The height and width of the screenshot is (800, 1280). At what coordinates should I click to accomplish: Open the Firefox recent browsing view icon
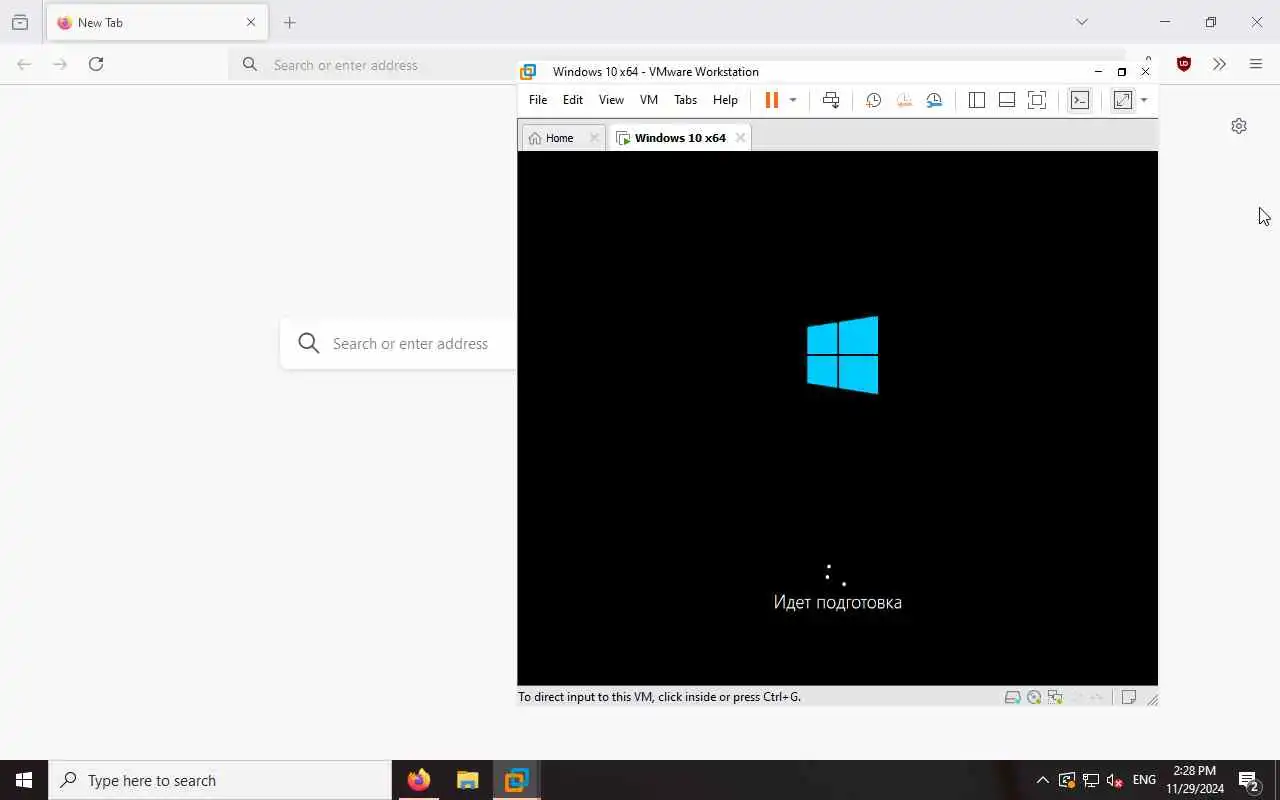pyautogui.click(x=20, y=22)
